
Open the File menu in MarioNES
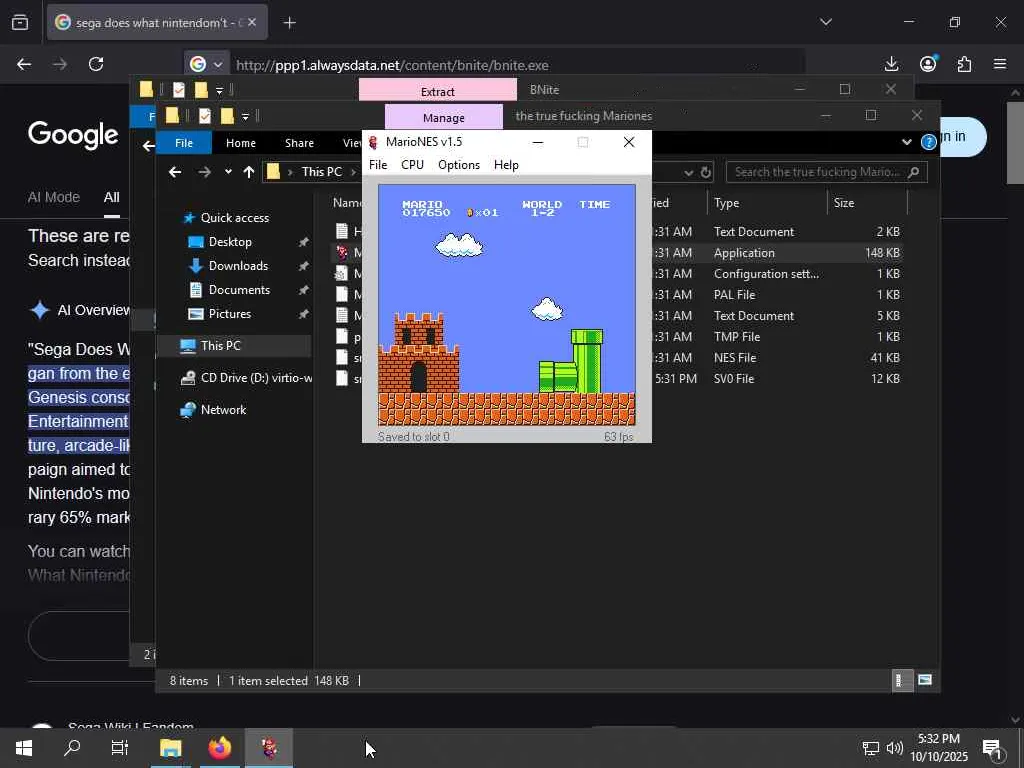point(378,165)
